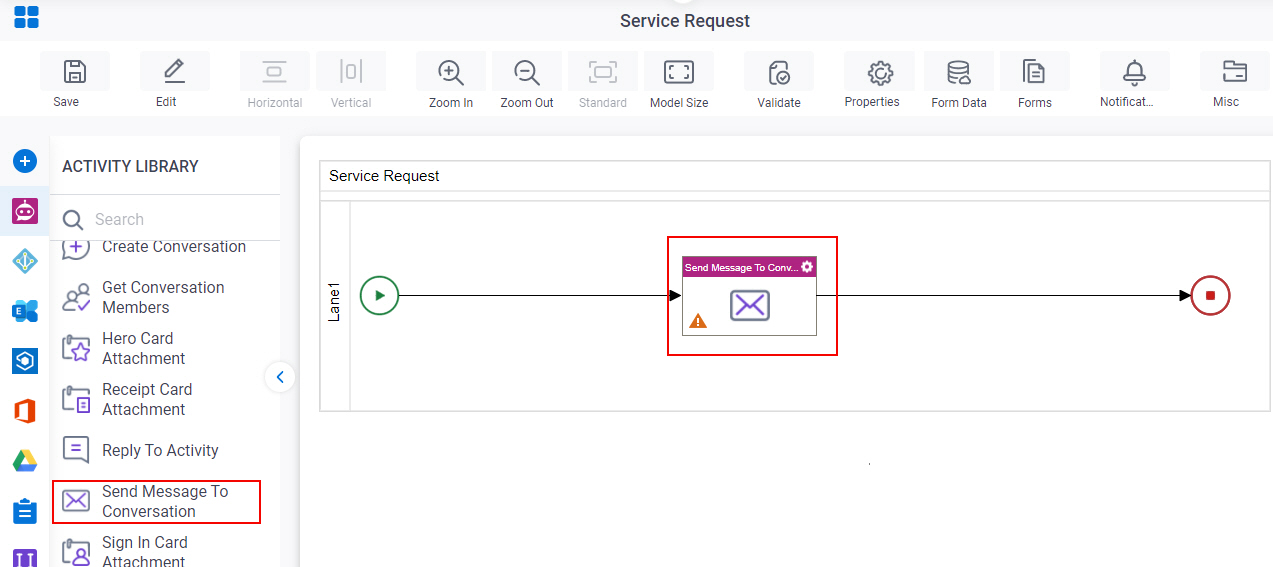This screenshot has height=567, width=1273.
Task: Click the Standard size icon
Action: [603, 72]
